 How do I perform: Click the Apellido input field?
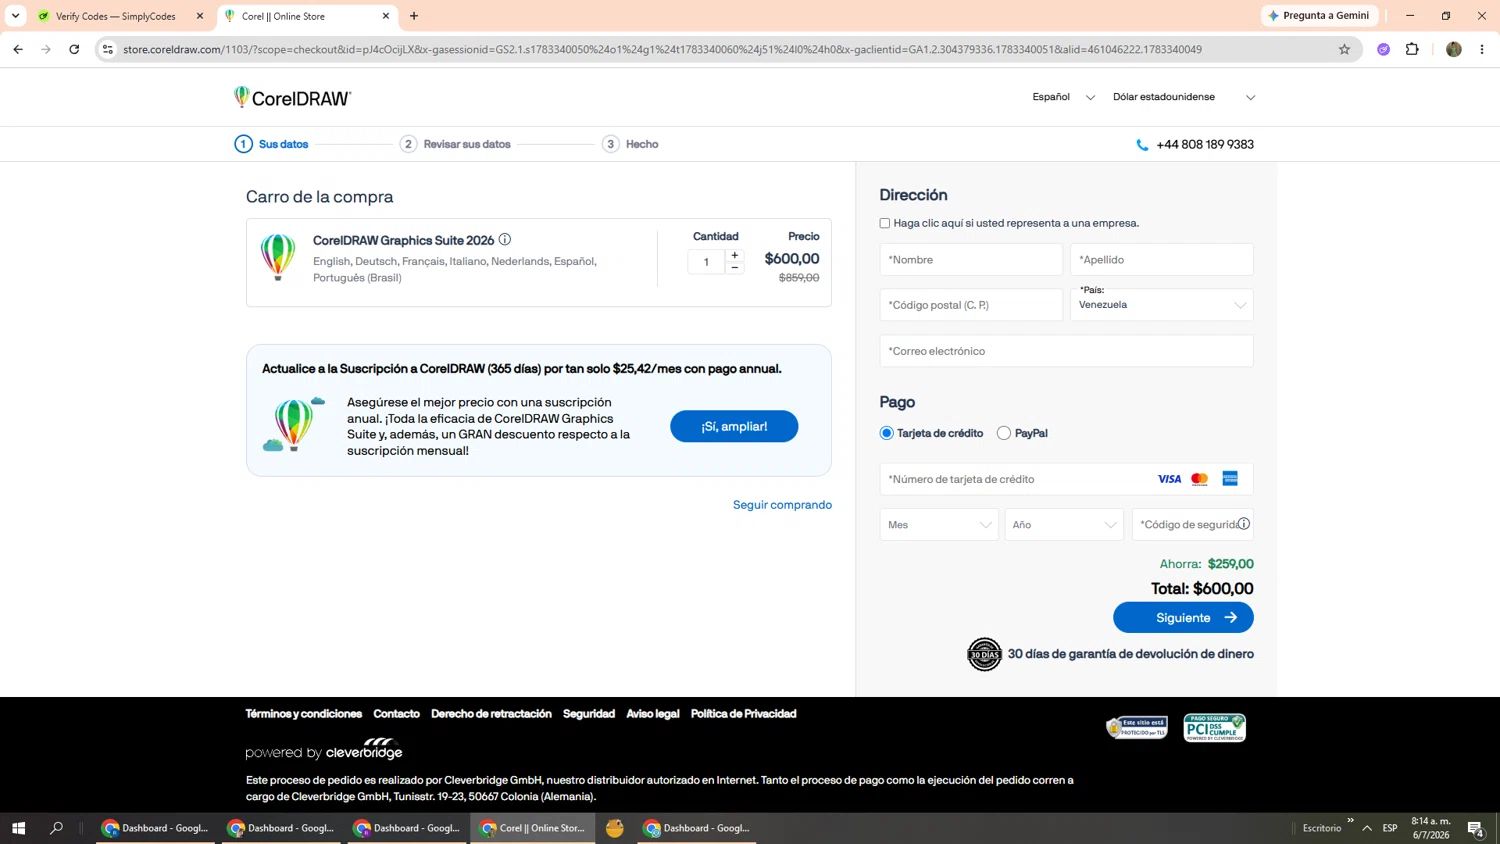tap(1162, 260)
